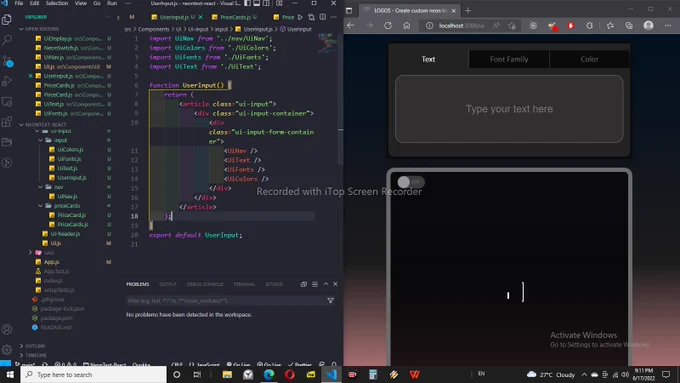
Task: Open Microsoft Edge from the taskbar
Action: [269, 374]
